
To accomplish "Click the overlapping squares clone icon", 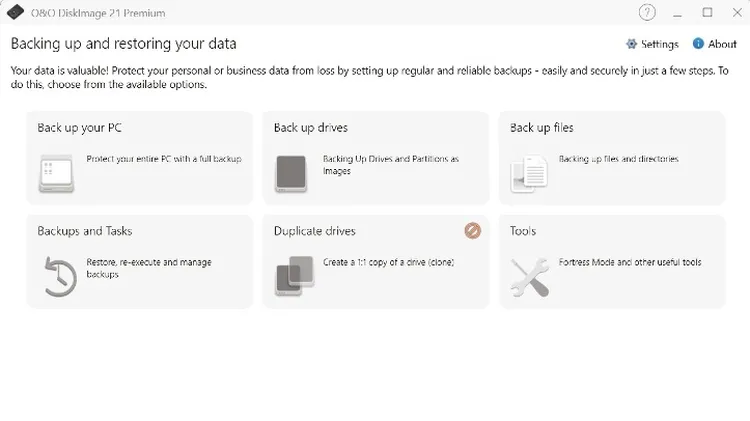I will coord(294,277).
